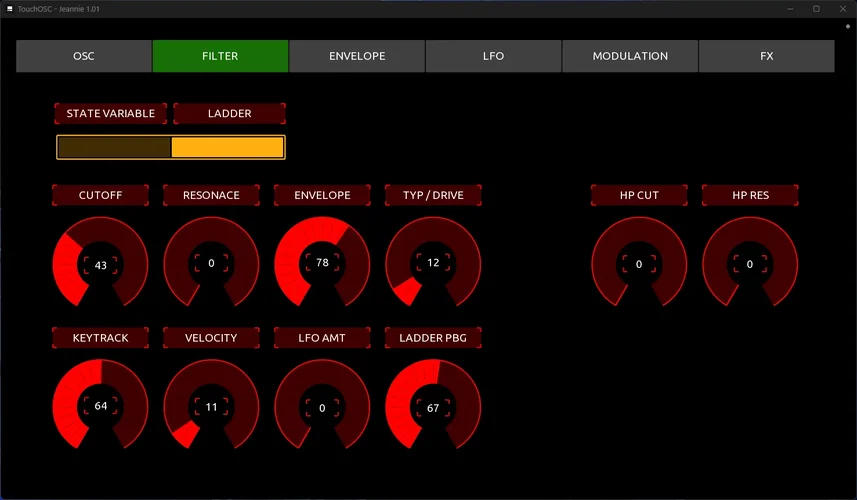Maximize the TouchOSC window
Screen dimensions: 857x500
tap(817, 9)
